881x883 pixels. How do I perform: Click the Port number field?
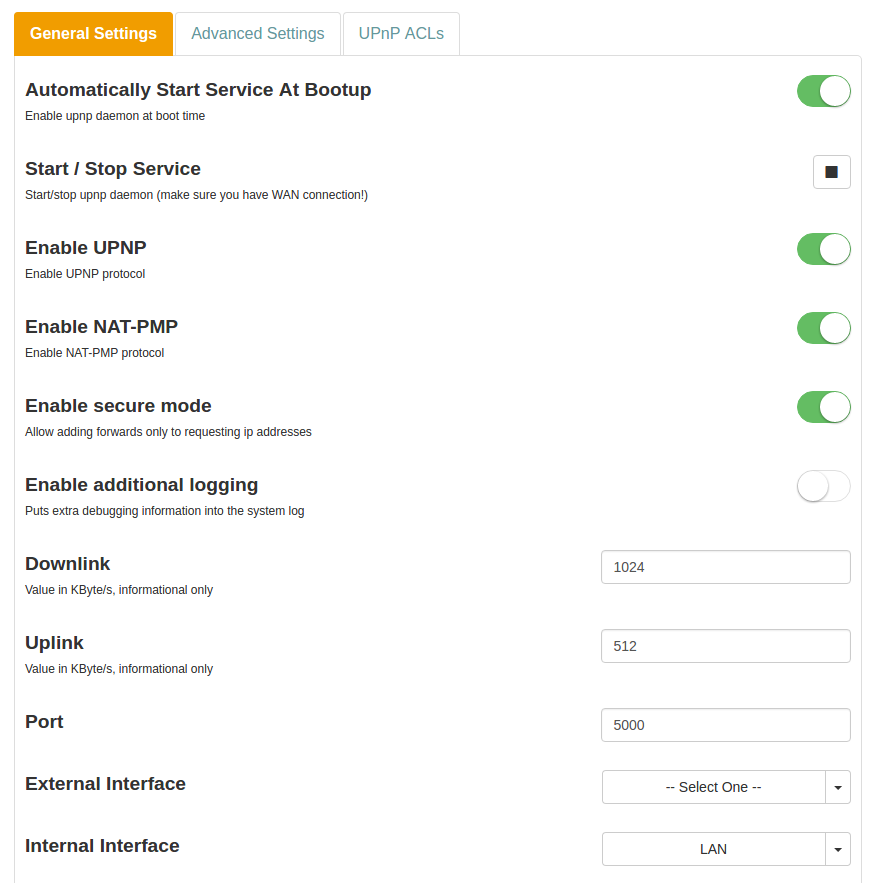[725, 725]
